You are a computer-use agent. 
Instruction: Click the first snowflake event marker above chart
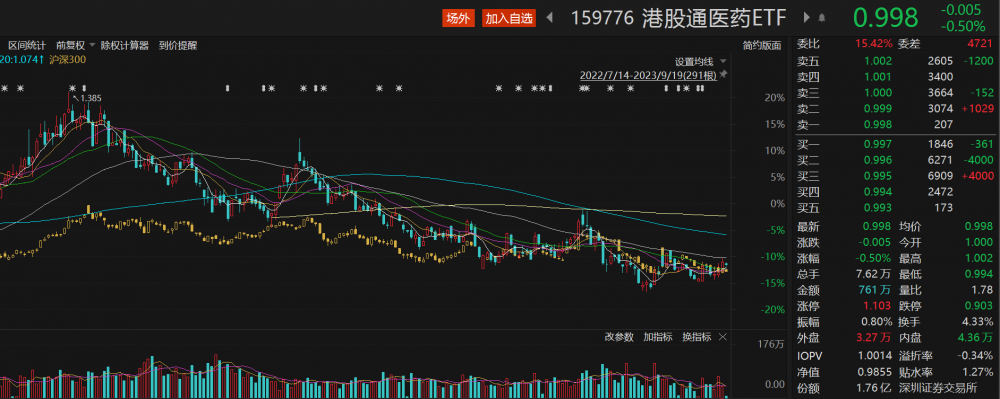coord(5,88)
